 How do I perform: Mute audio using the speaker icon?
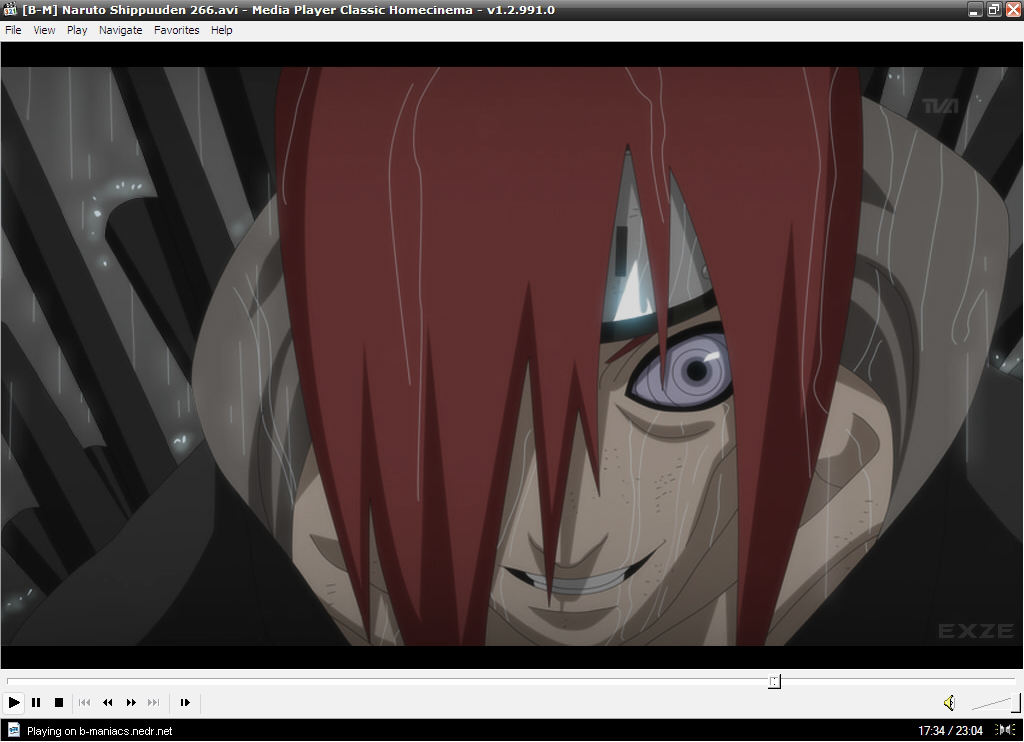pos(949,703)
